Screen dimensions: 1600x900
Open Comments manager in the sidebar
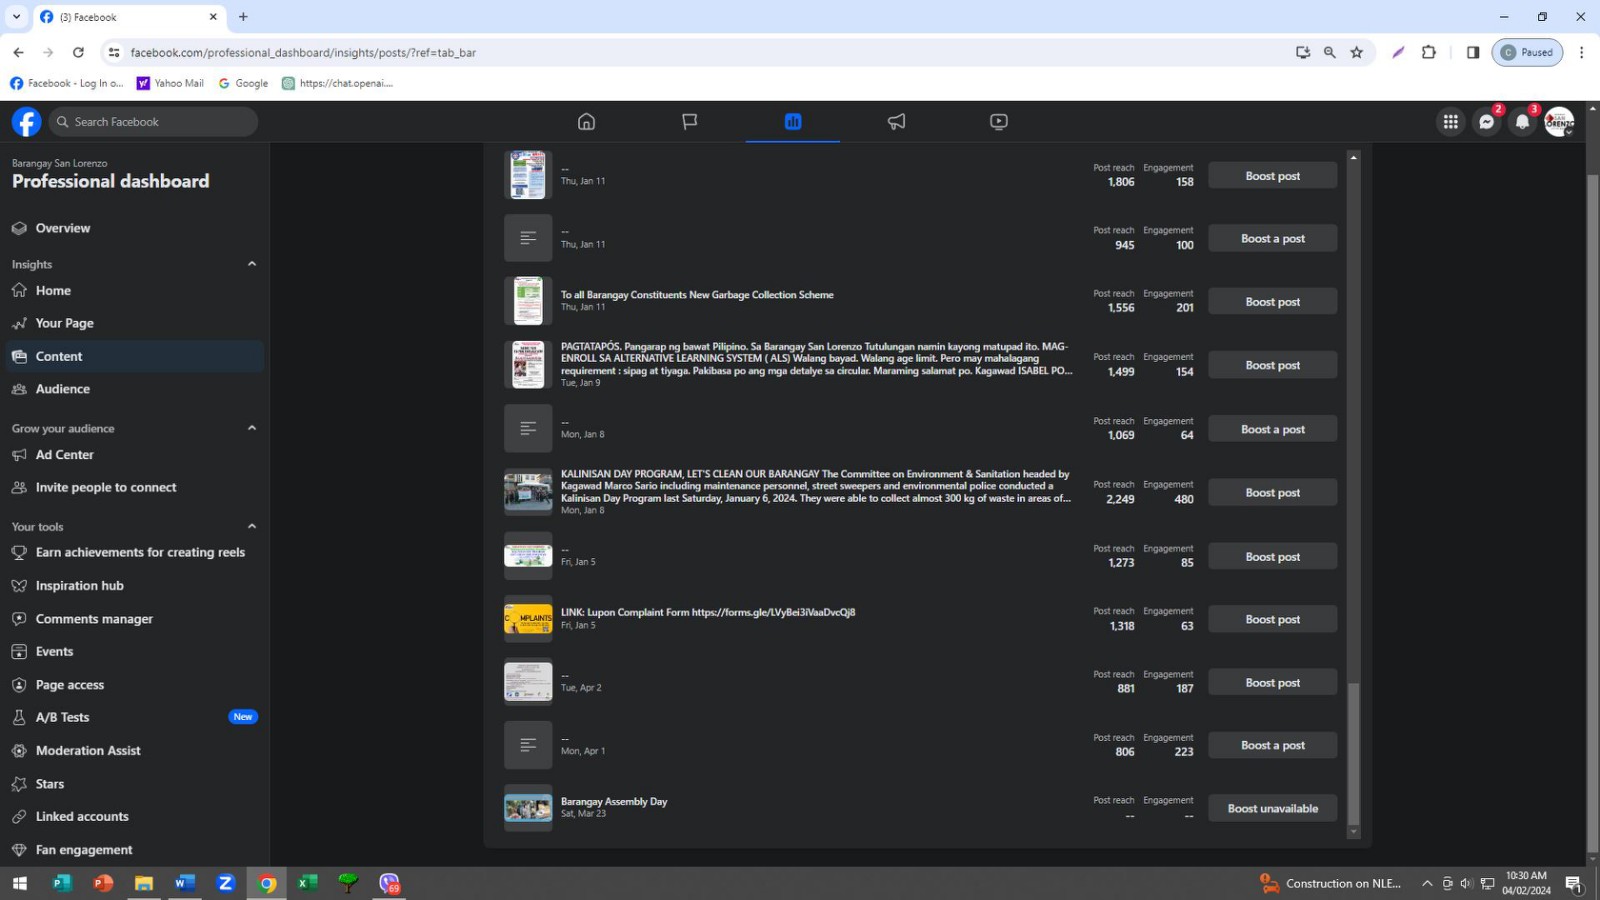pos(134,619)
